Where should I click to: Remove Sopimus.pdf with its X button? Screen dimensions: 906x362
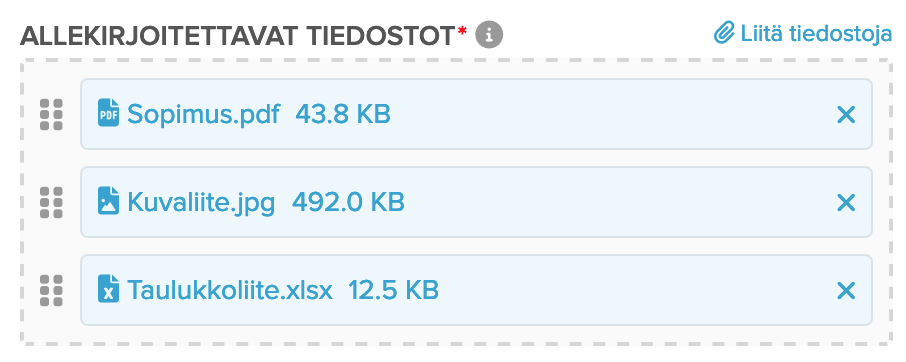pos(846,115)
